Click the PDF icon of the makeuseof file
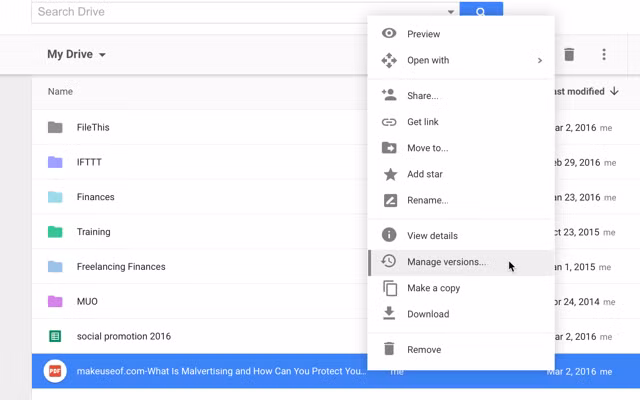Image resolution: width=640 pixels, height=400 pixels. point(55,371)
